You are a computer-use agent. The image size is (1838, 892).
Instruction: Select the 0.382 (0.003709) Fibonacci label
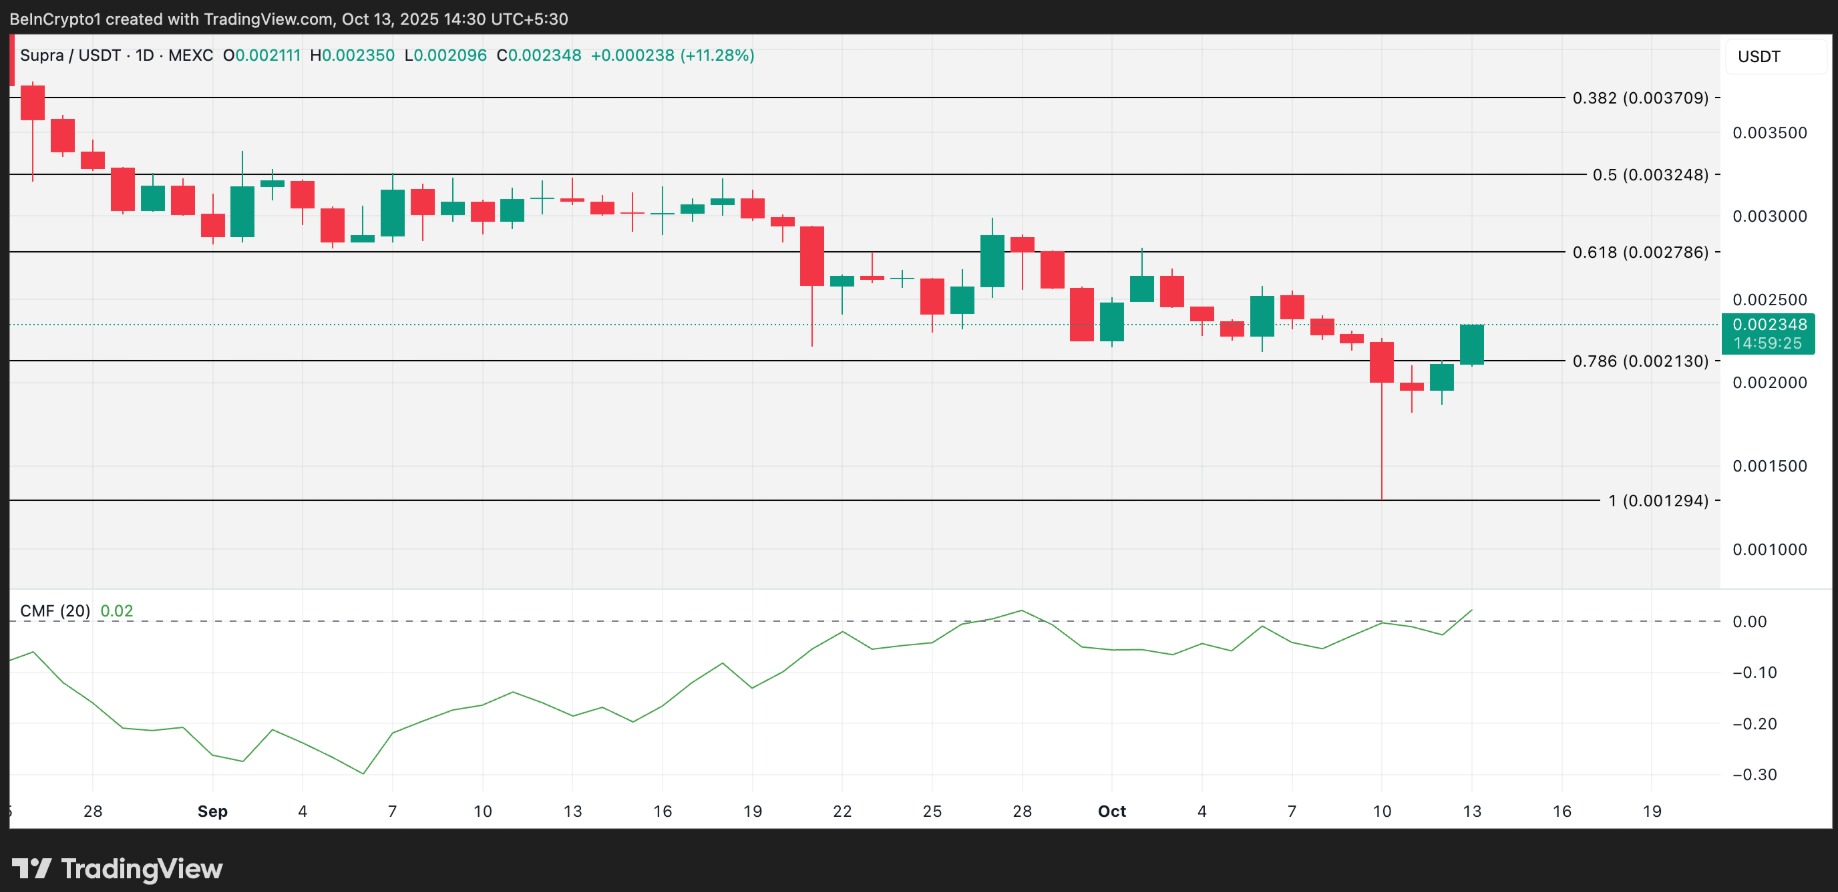[1640, 98]
